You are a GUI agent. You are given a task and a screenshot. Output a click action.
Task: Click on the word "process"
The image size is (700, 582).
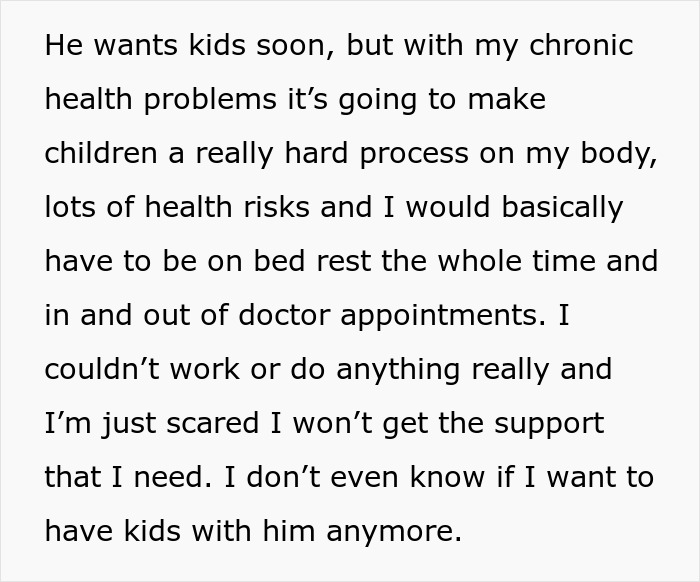point(414,155)
